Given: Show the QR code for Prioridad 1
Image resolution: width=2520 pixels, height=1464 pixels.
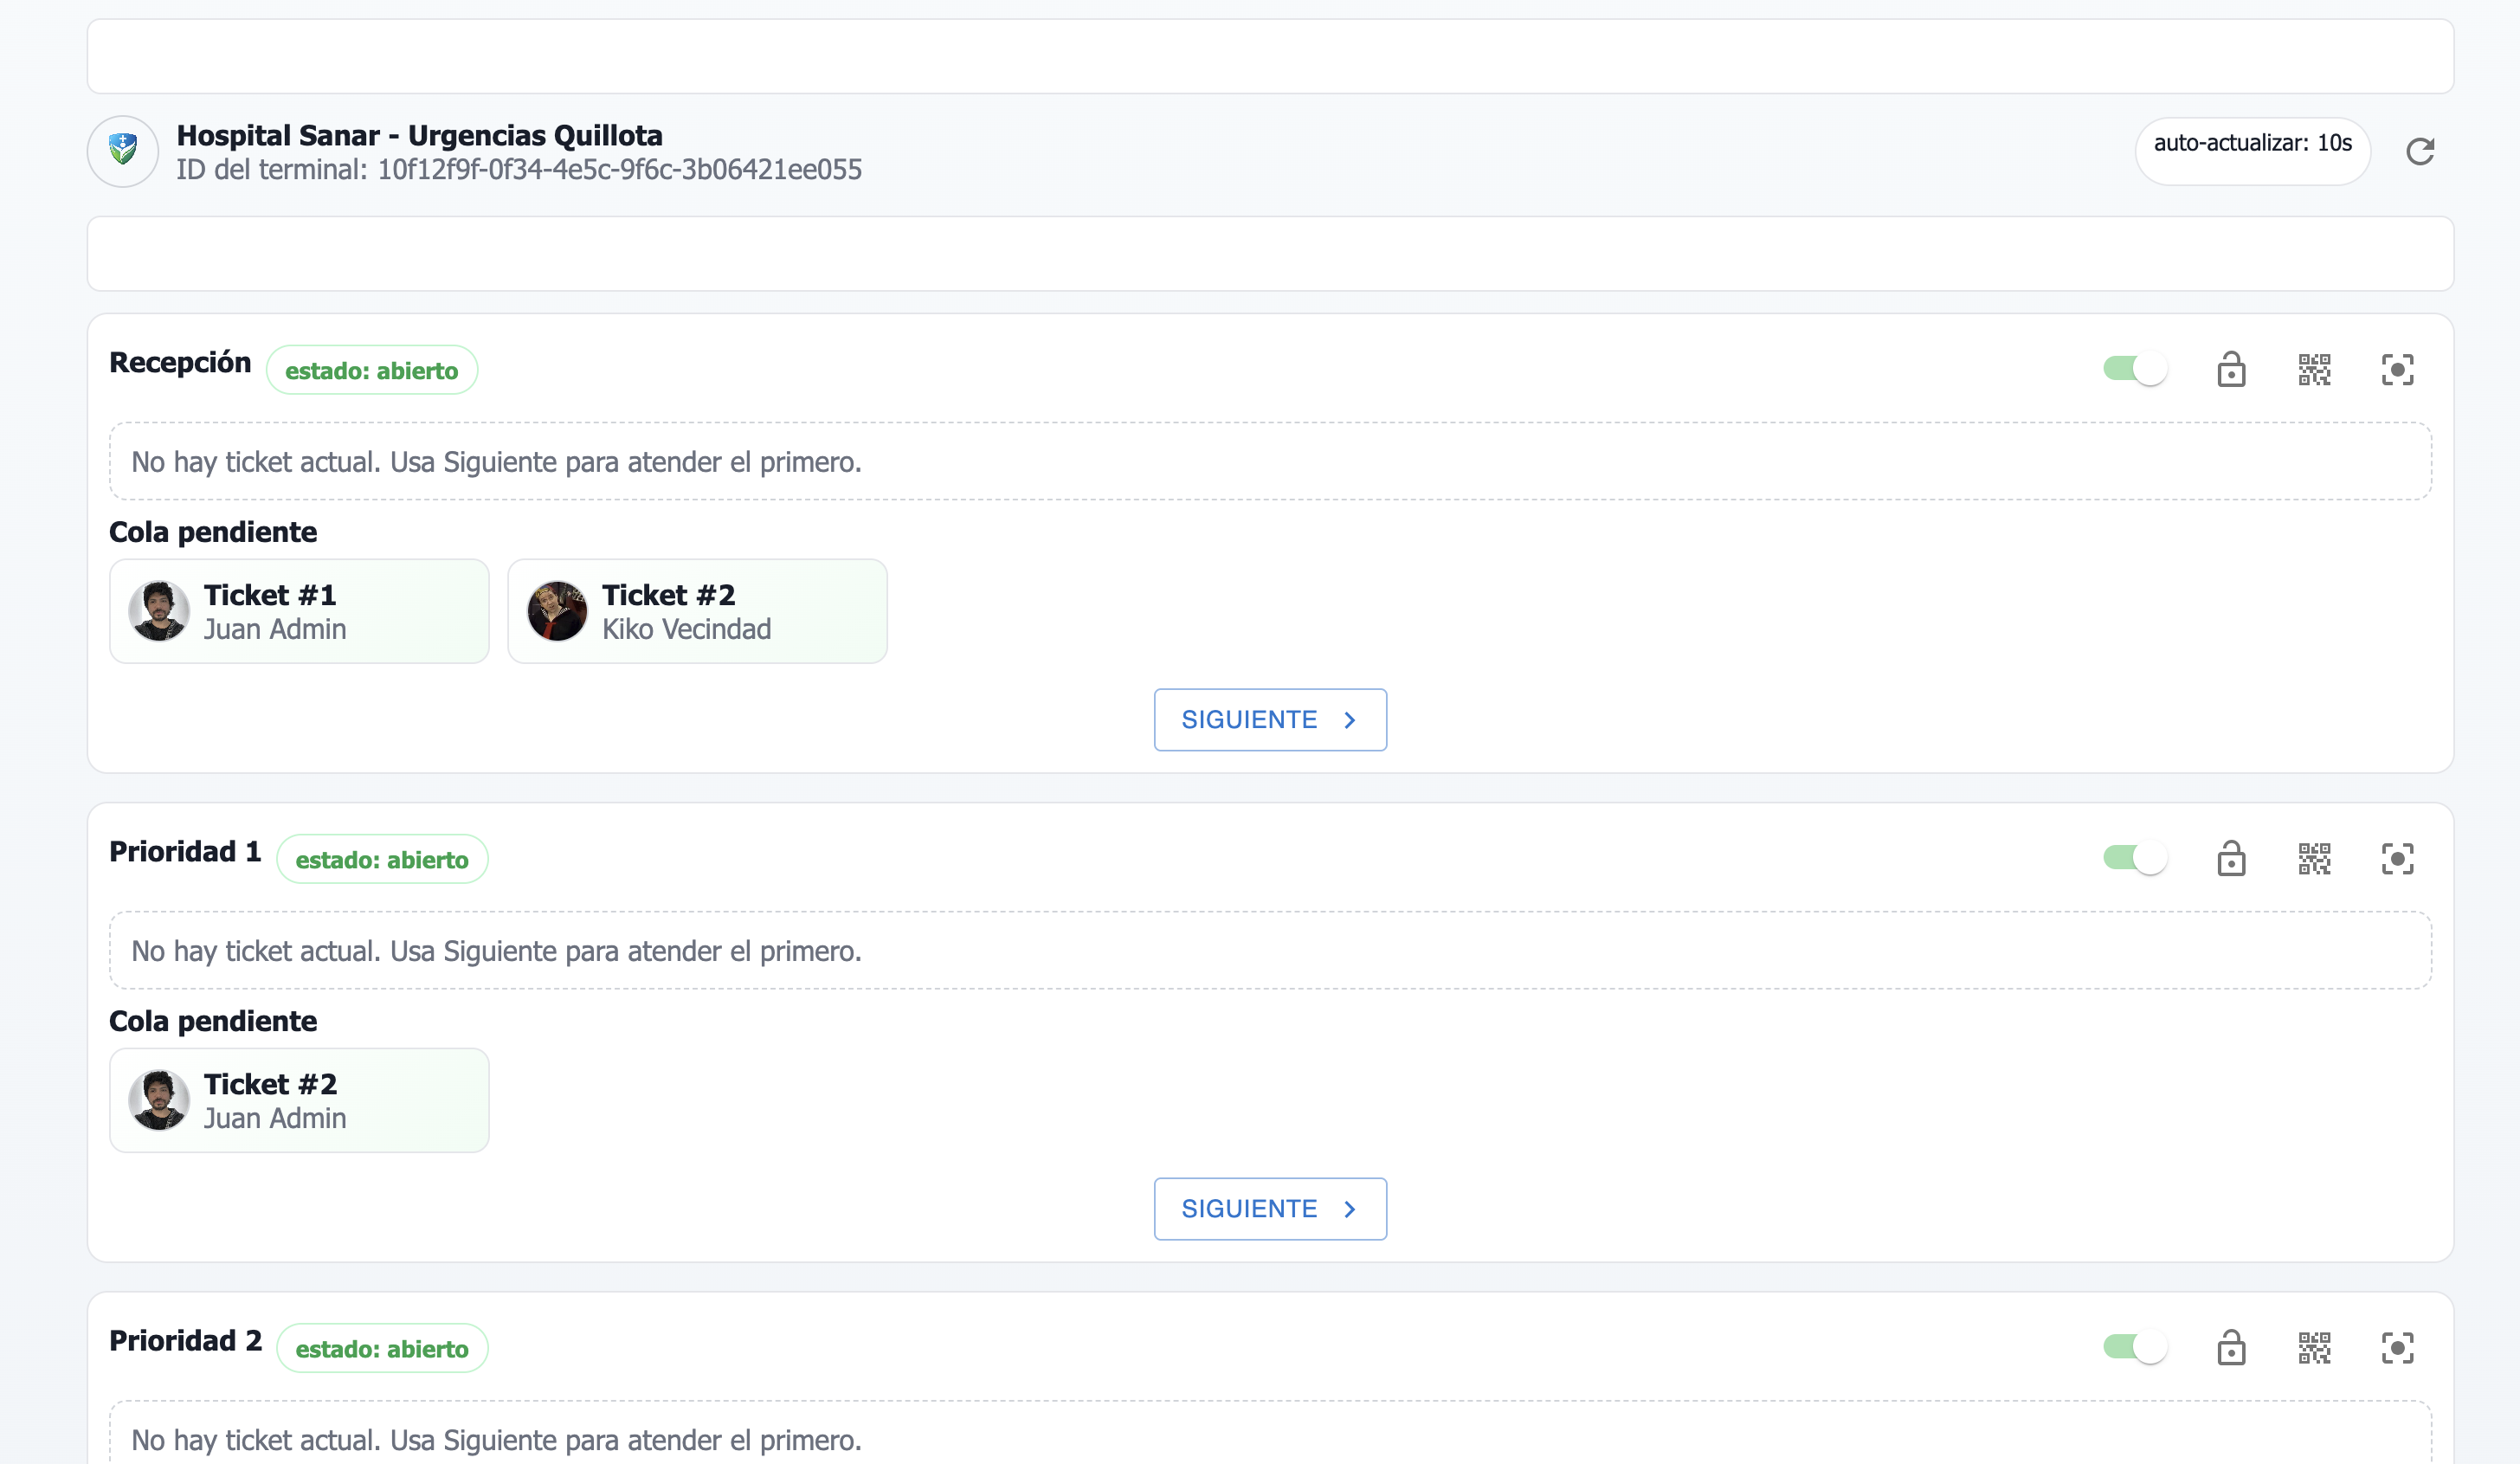Looking at the screenshot, I should (x=2314, y=858).
